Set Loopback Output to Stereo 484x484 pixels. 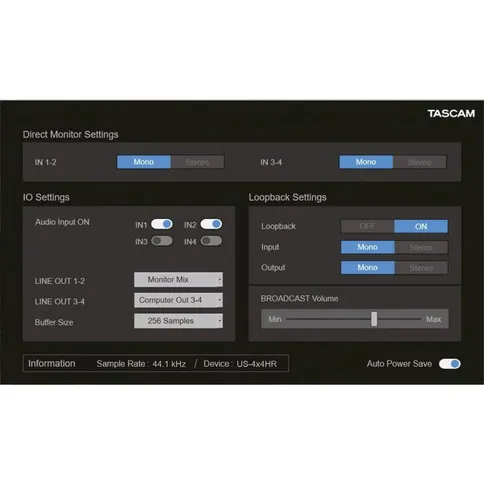coord(421,268)
